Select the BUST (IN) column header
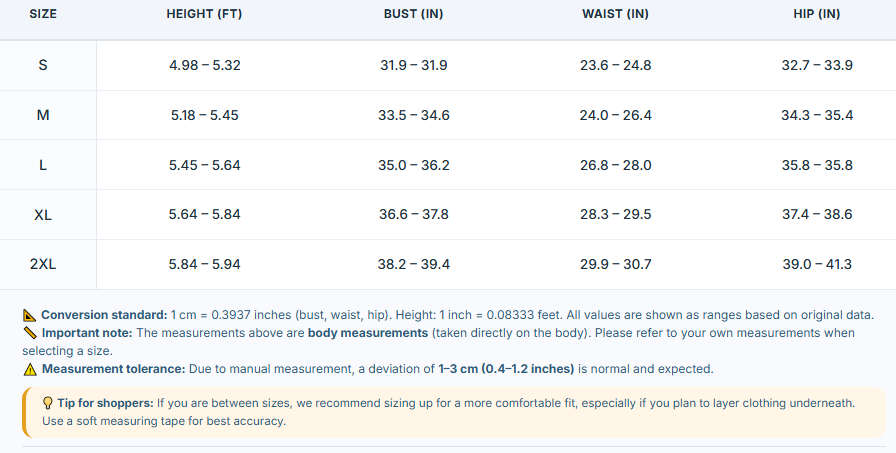The height and width of the screenshot is (453, 896). (x=413, y=14)
